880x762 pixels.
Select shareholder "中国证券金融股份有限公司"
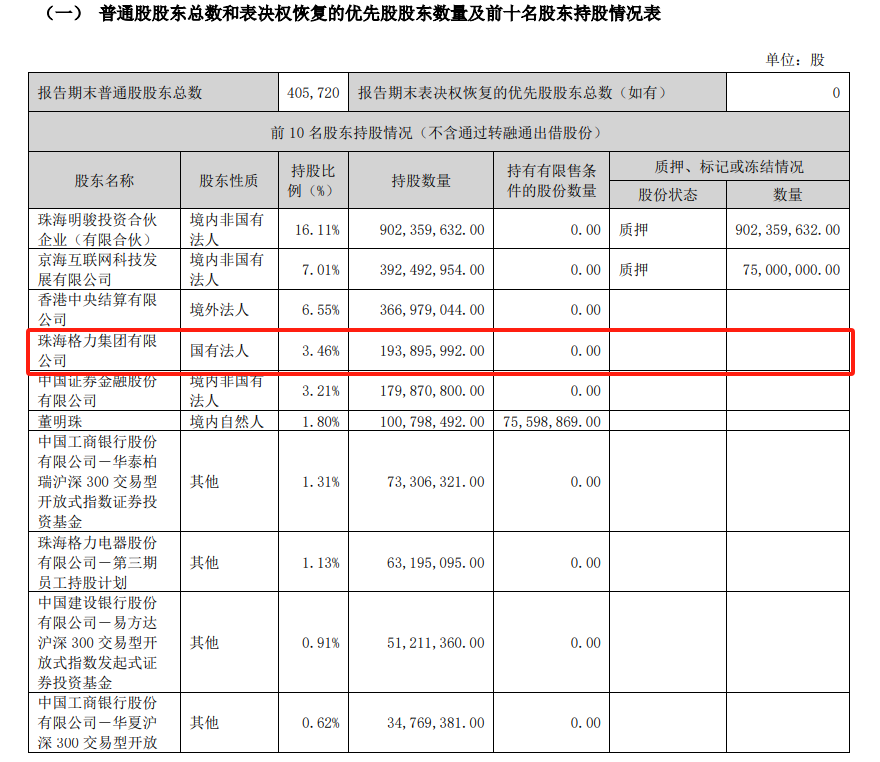(x=98, y=391)
